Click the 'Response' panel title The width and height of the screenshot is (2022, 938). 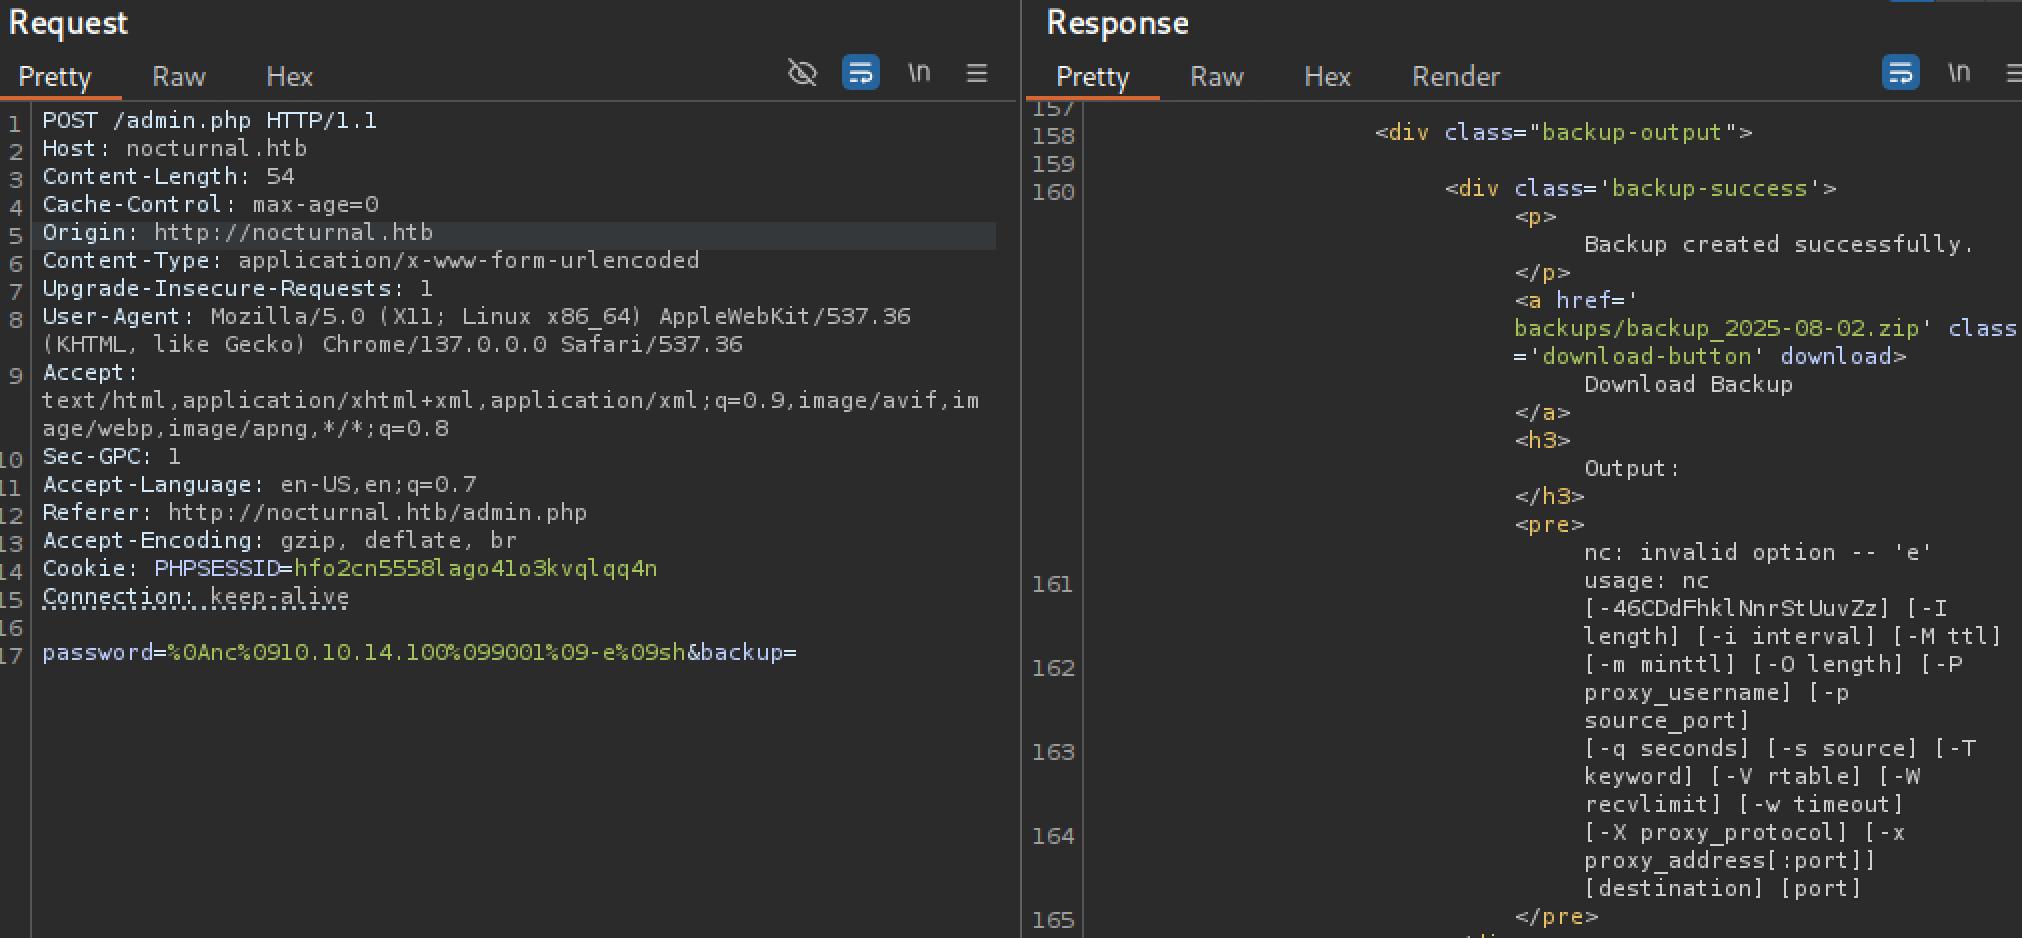click(x=1117, y=23)
